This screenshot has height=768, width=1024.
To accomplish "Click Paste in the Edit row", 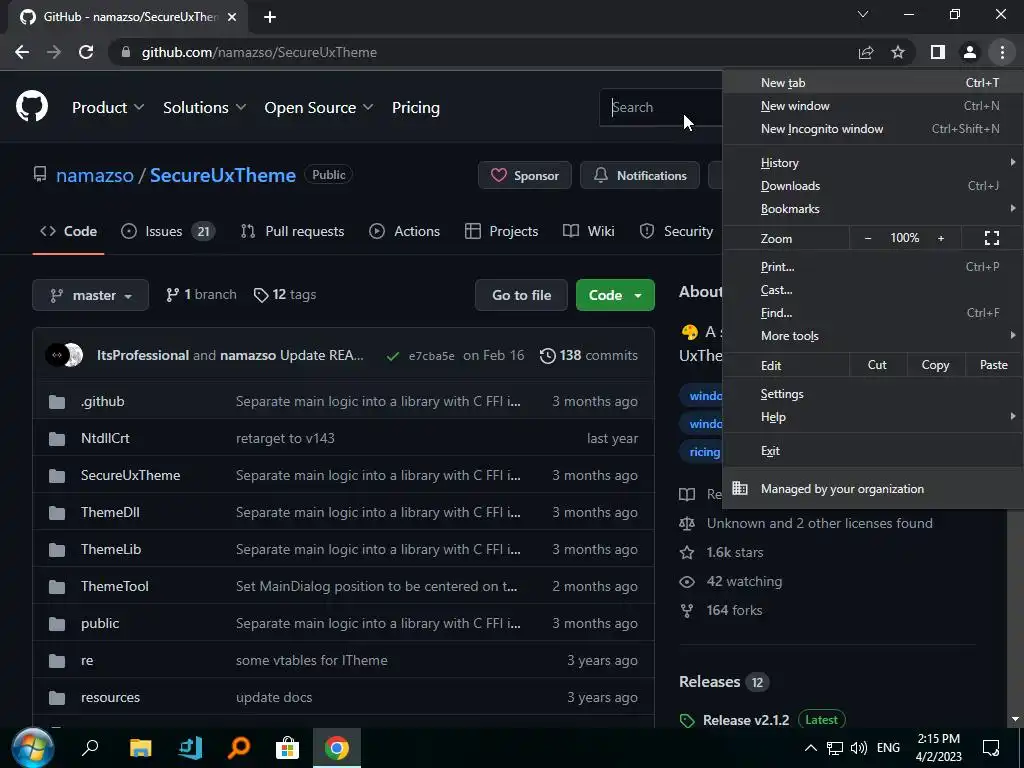I will tap(993, 365).
